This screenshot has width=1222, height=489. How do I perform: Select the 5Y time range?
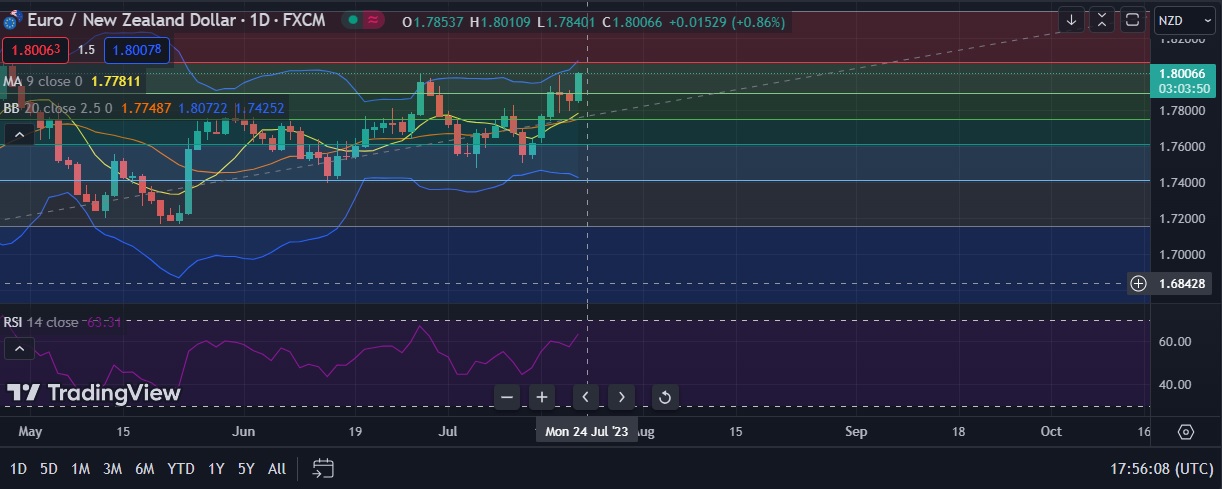pos(246,468)
